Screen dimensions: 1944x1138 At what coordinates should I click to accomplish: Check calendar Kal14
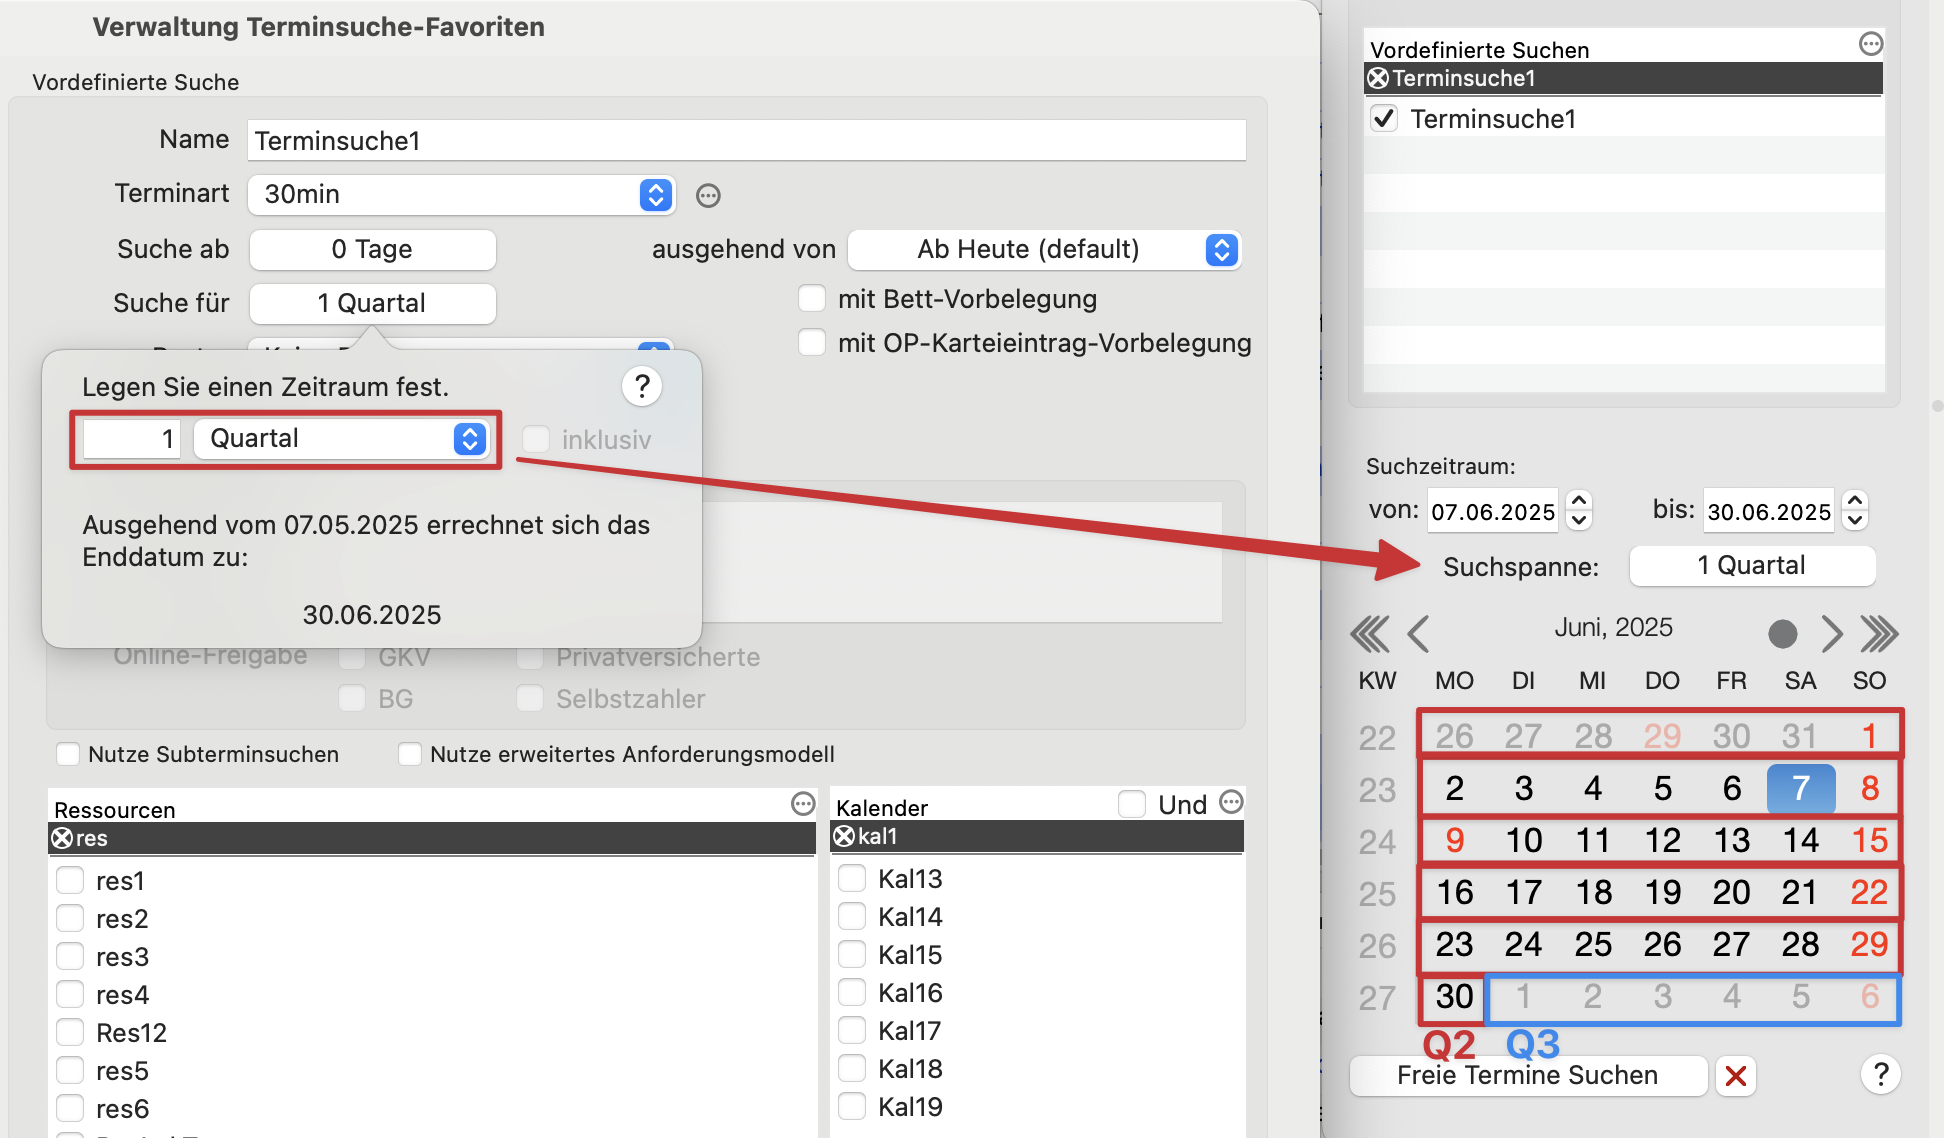click(x=852, y=917)
